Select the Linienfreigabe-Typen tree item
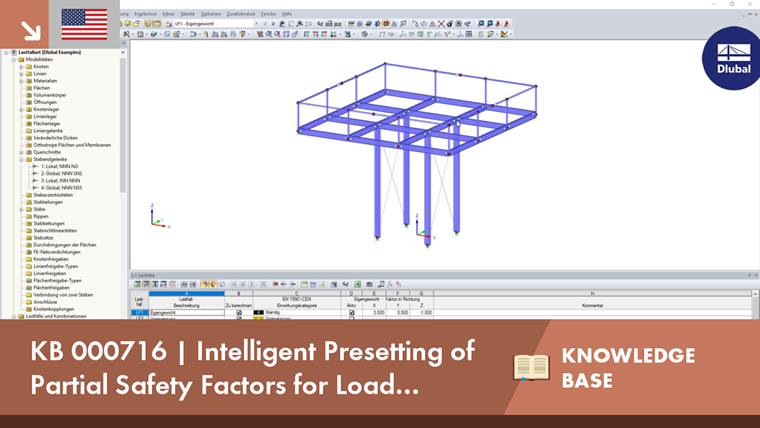The width and height of the screenshot is (760, 428). [55, 266]
